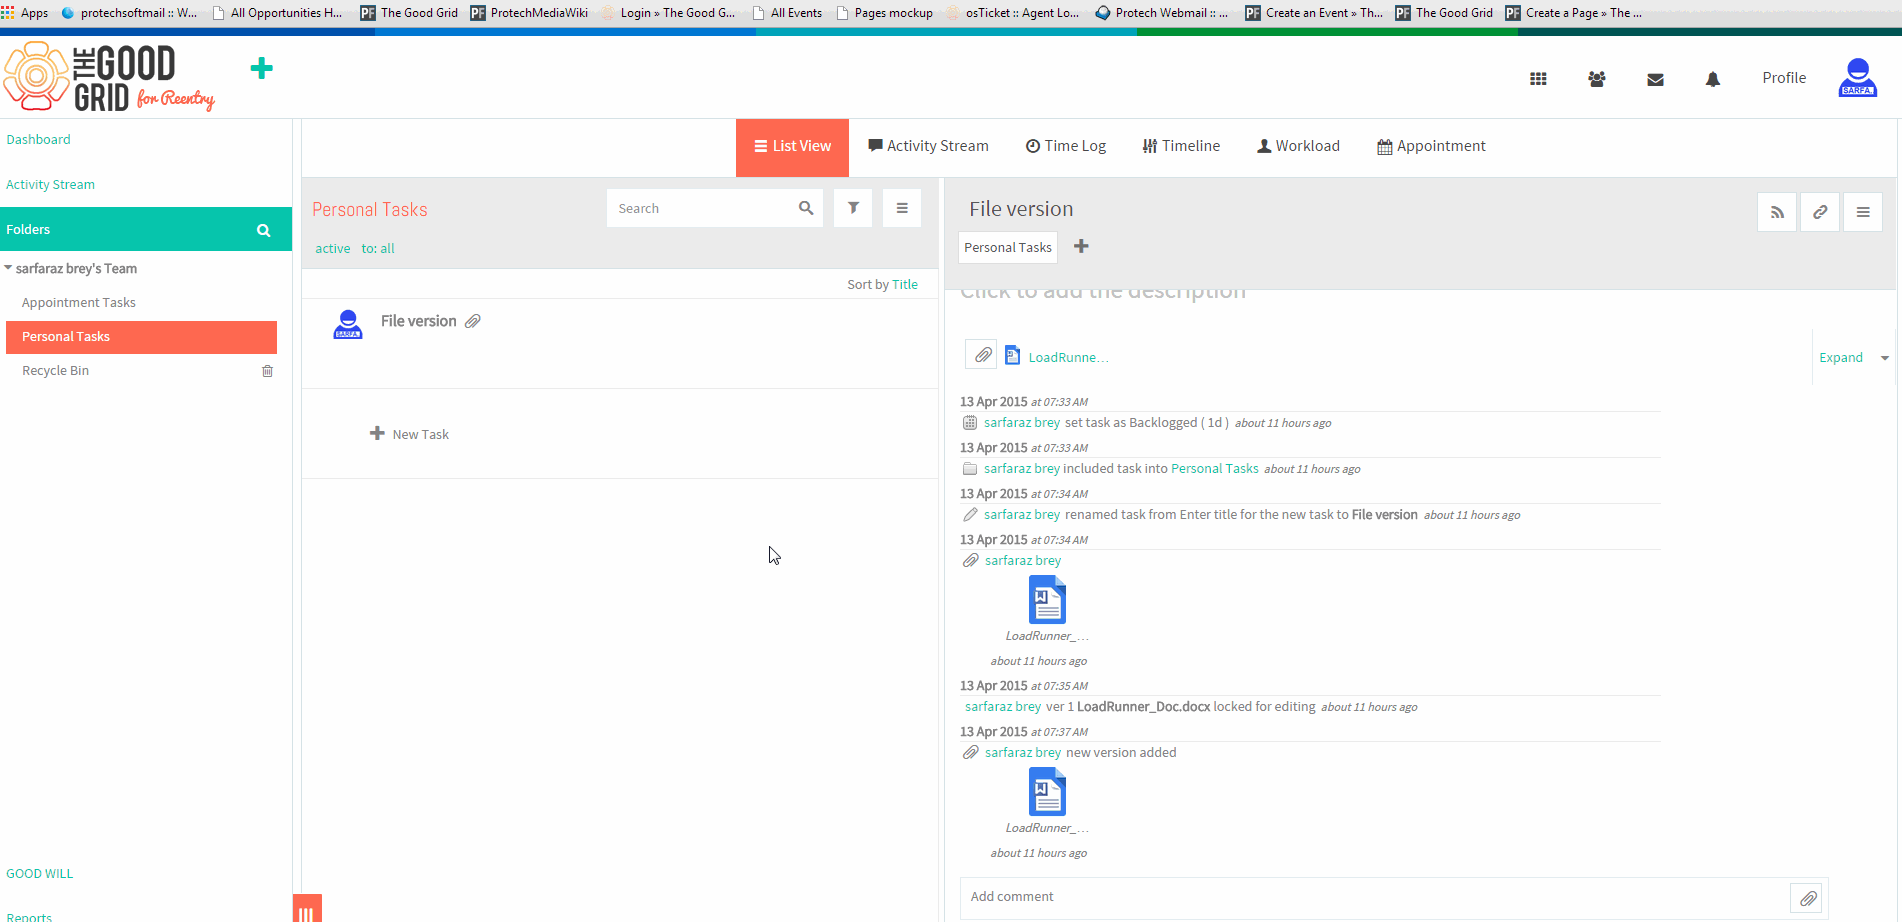Viewport: 1902px width, 922px height.
Task: Select Personal Tasks folder
Action: (x=141, y=337)
